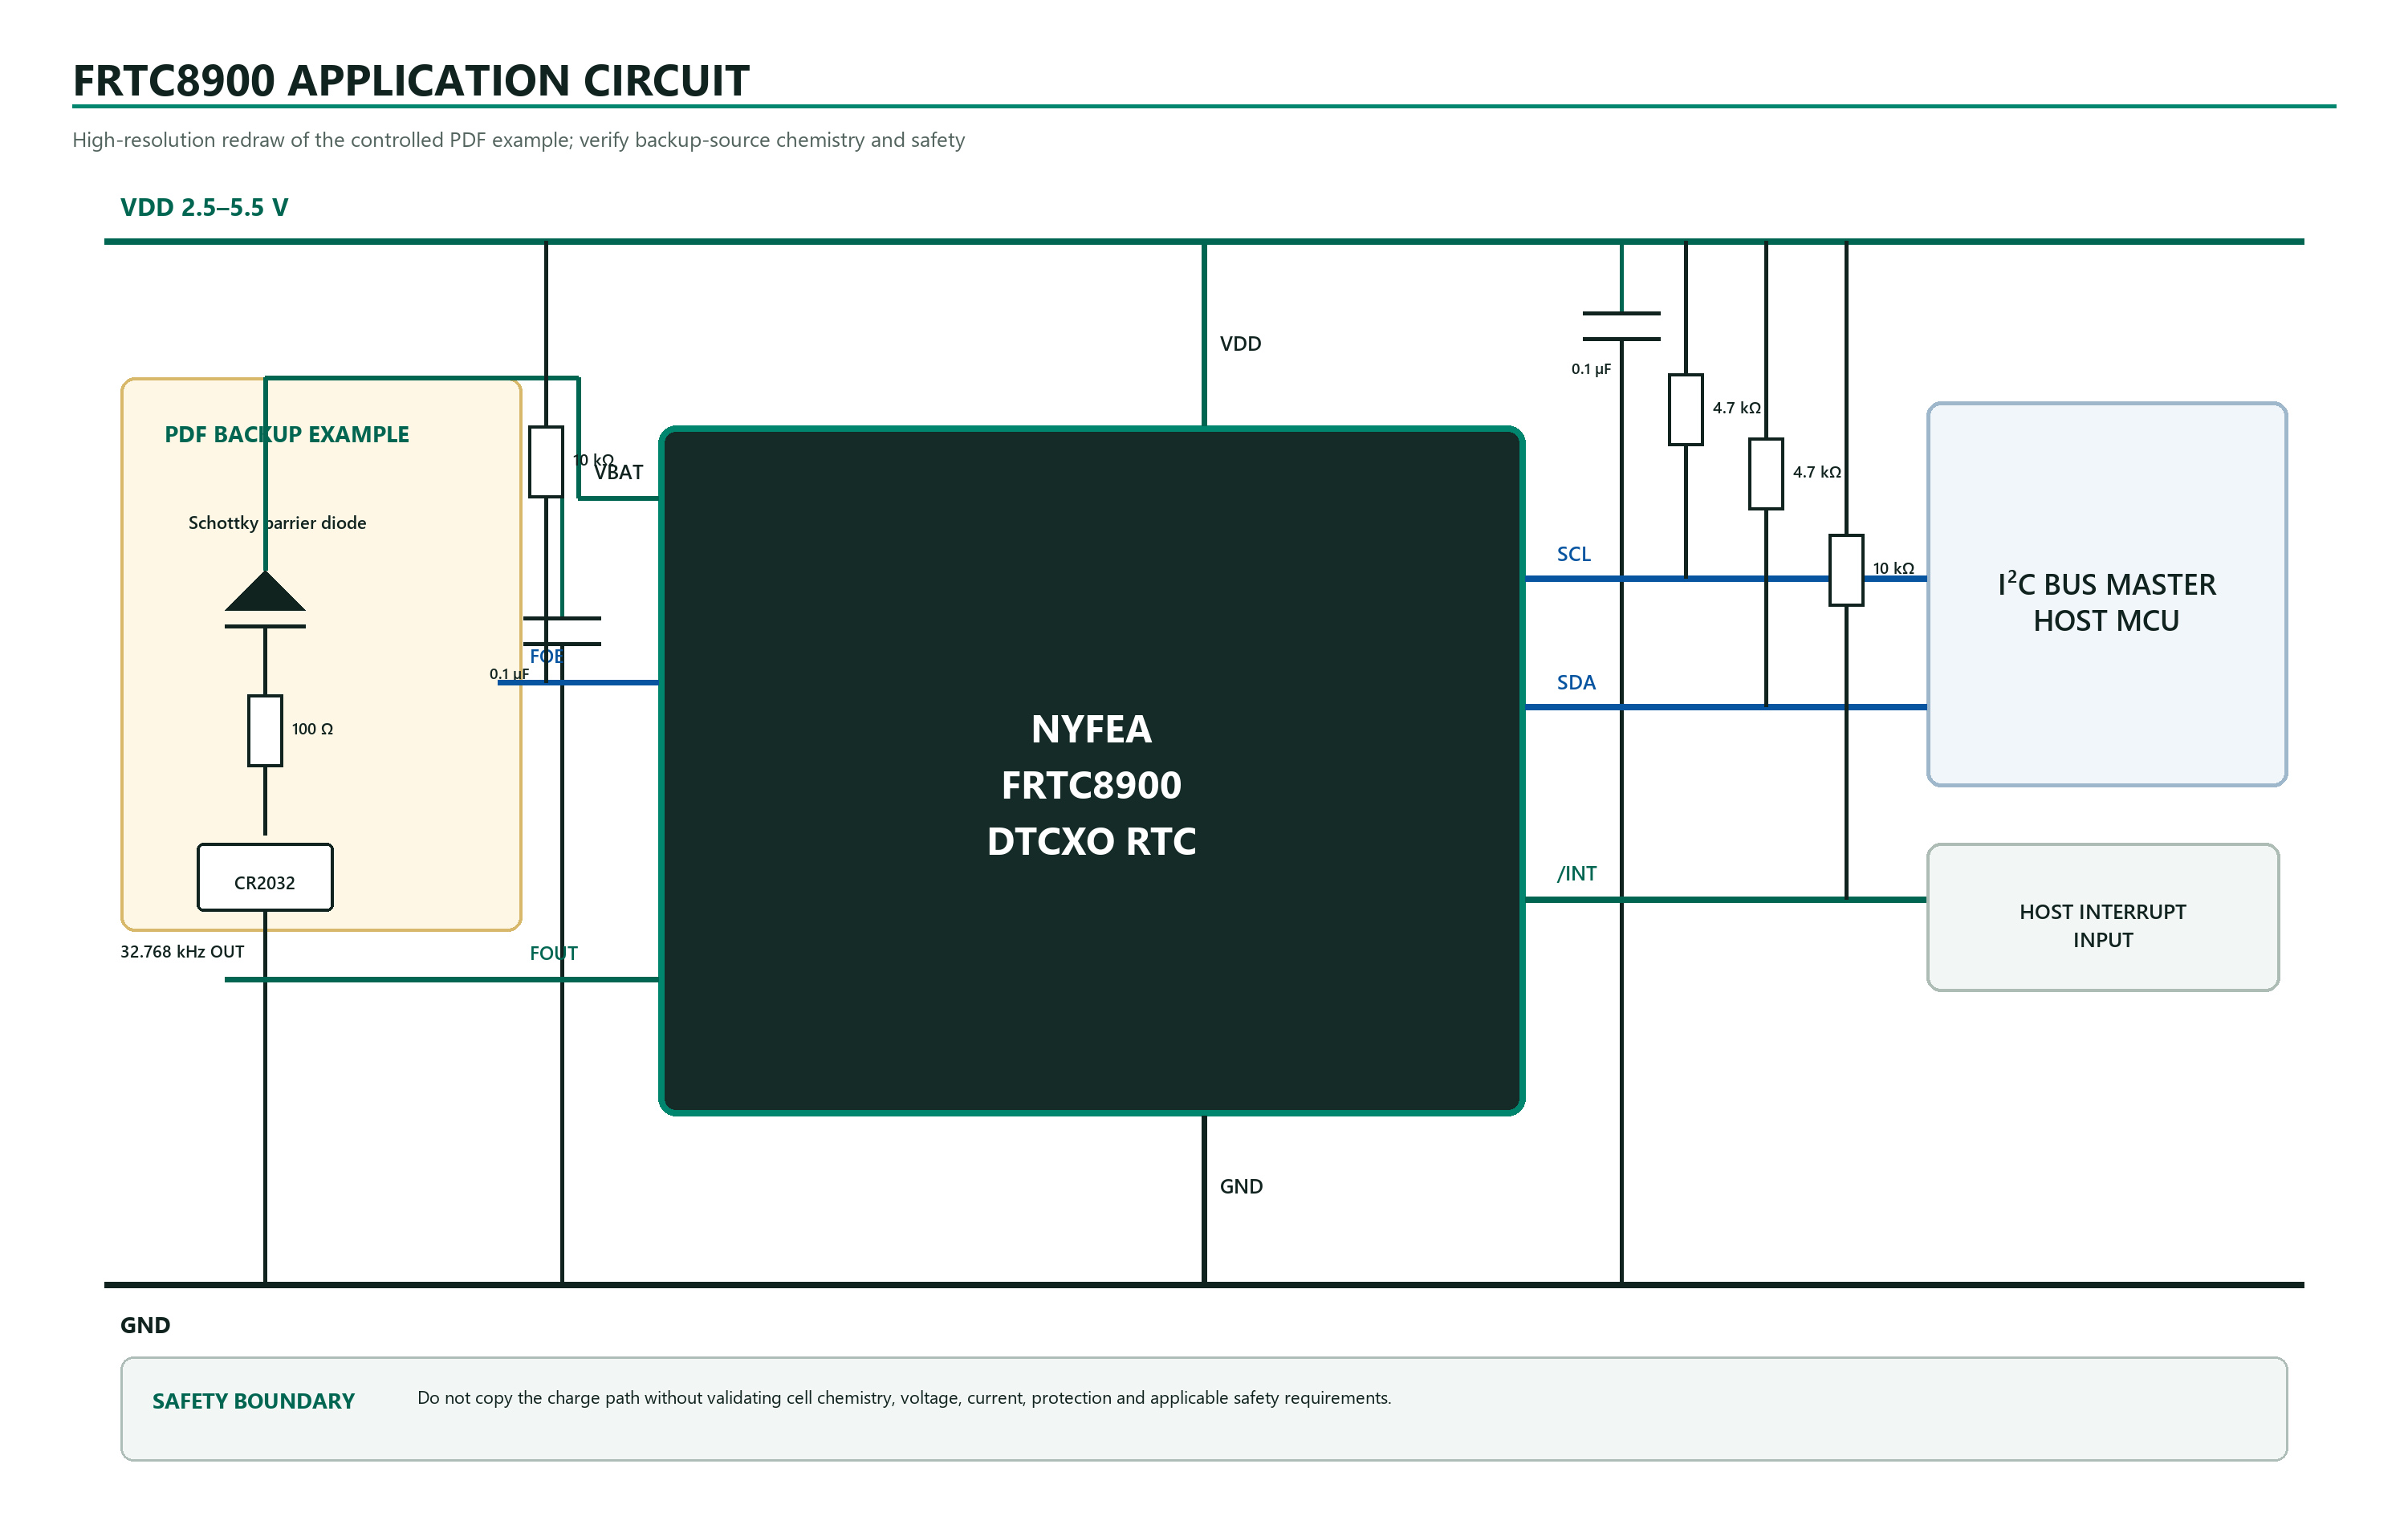Click the 'Do not copy the charge path' warning text

[904, 1398]
